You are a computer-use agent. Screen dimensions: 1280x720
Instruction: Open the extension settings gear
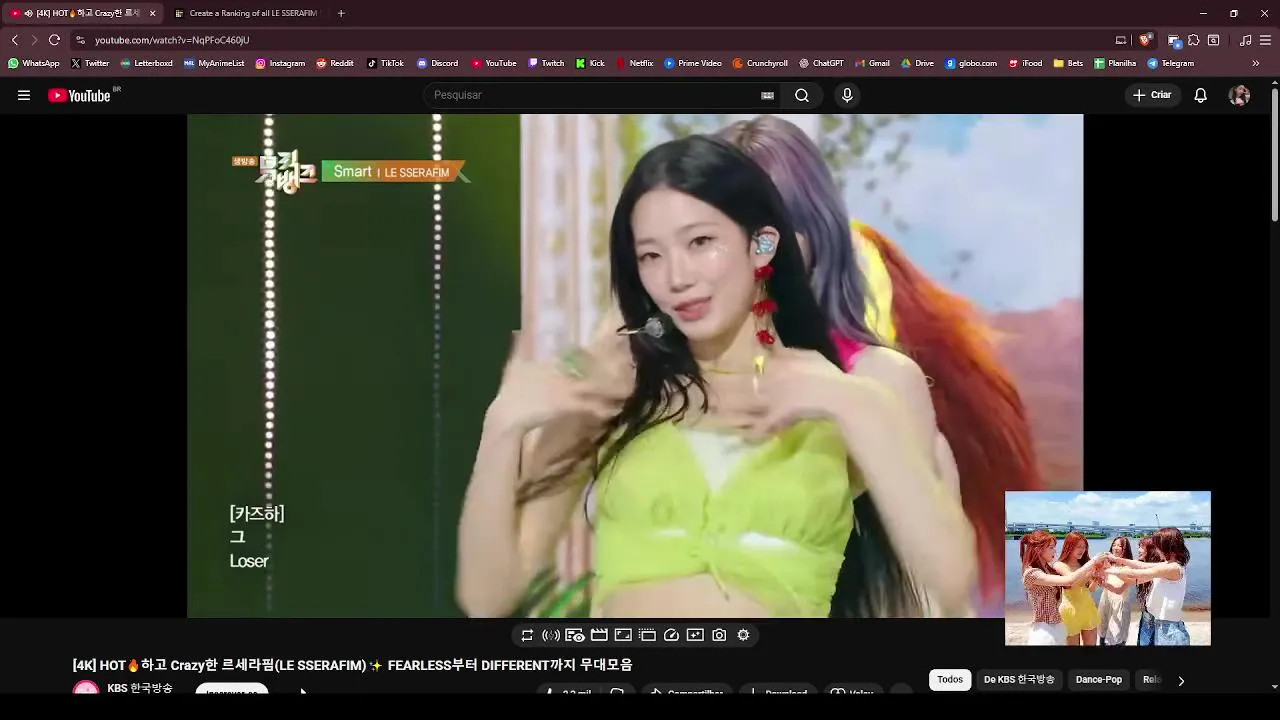coord(743,635)
